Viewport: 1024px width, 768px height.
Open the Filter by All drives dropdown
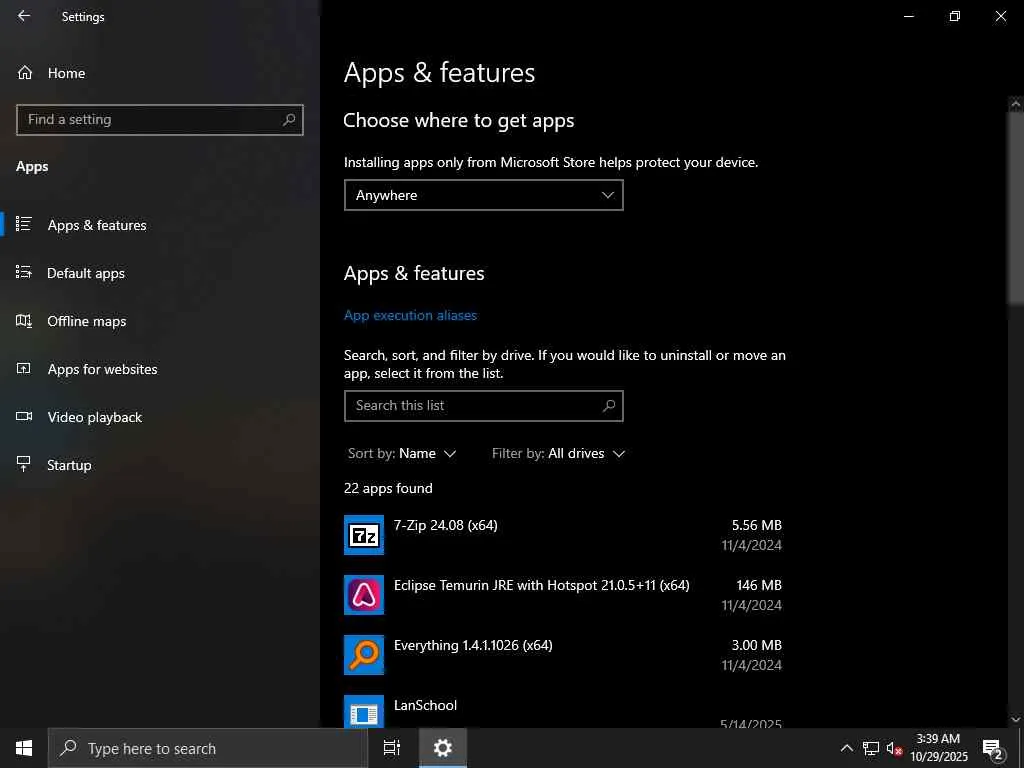click(558, 453)
